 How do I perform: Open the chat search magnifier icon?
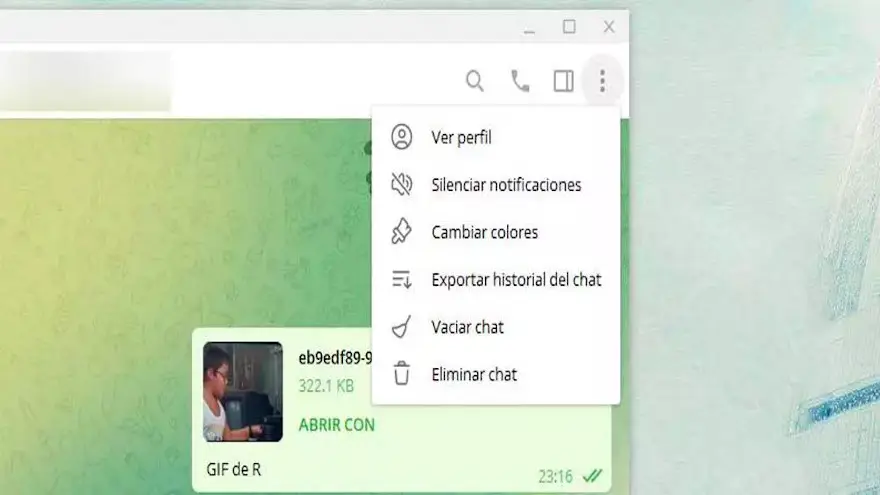tap(475, 81)
